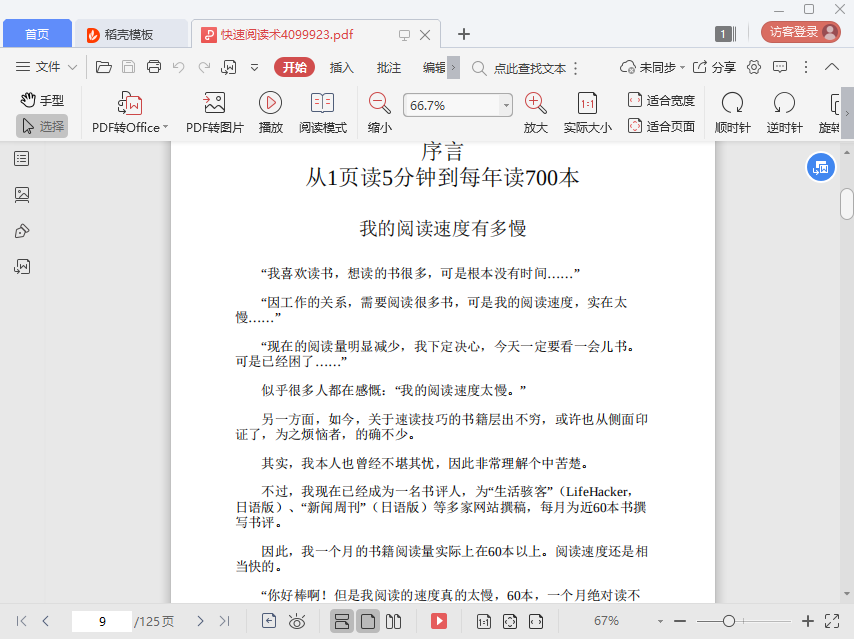Screen dimensions: 854x639
Task: Switch to the 编辑 ribbon tab
Action: pos(434,68)
